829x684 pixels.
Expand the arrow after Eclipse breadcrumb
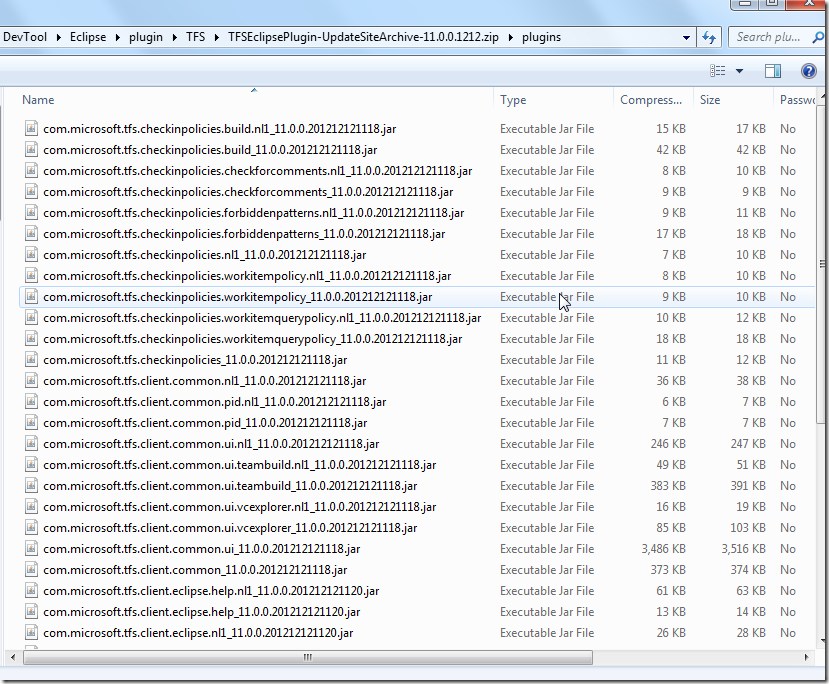pyautogui.click(x=117, y=38)
